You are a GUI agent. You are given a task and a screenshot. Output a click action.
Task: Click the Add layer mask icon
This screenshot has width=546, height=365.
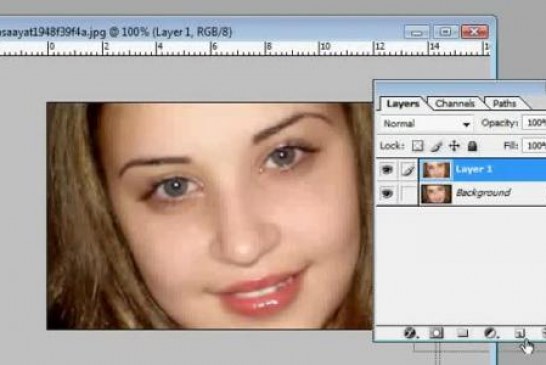coord(436,333)
